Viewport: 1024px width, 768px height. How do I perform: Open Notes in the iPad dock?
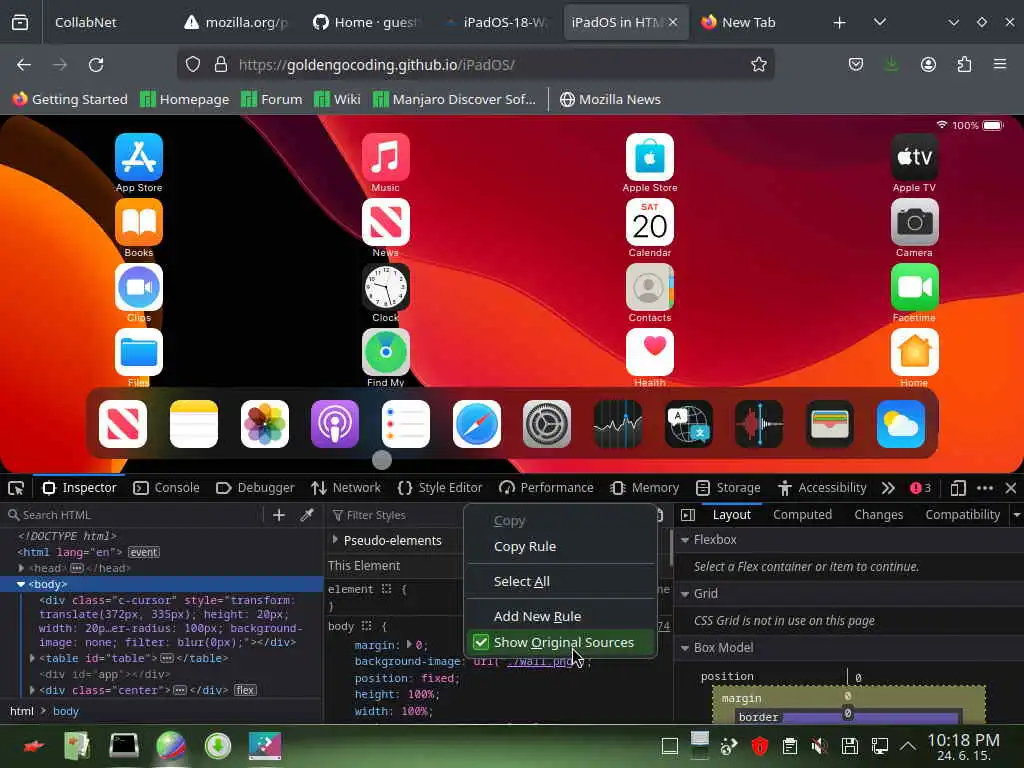tap(193, 424)
